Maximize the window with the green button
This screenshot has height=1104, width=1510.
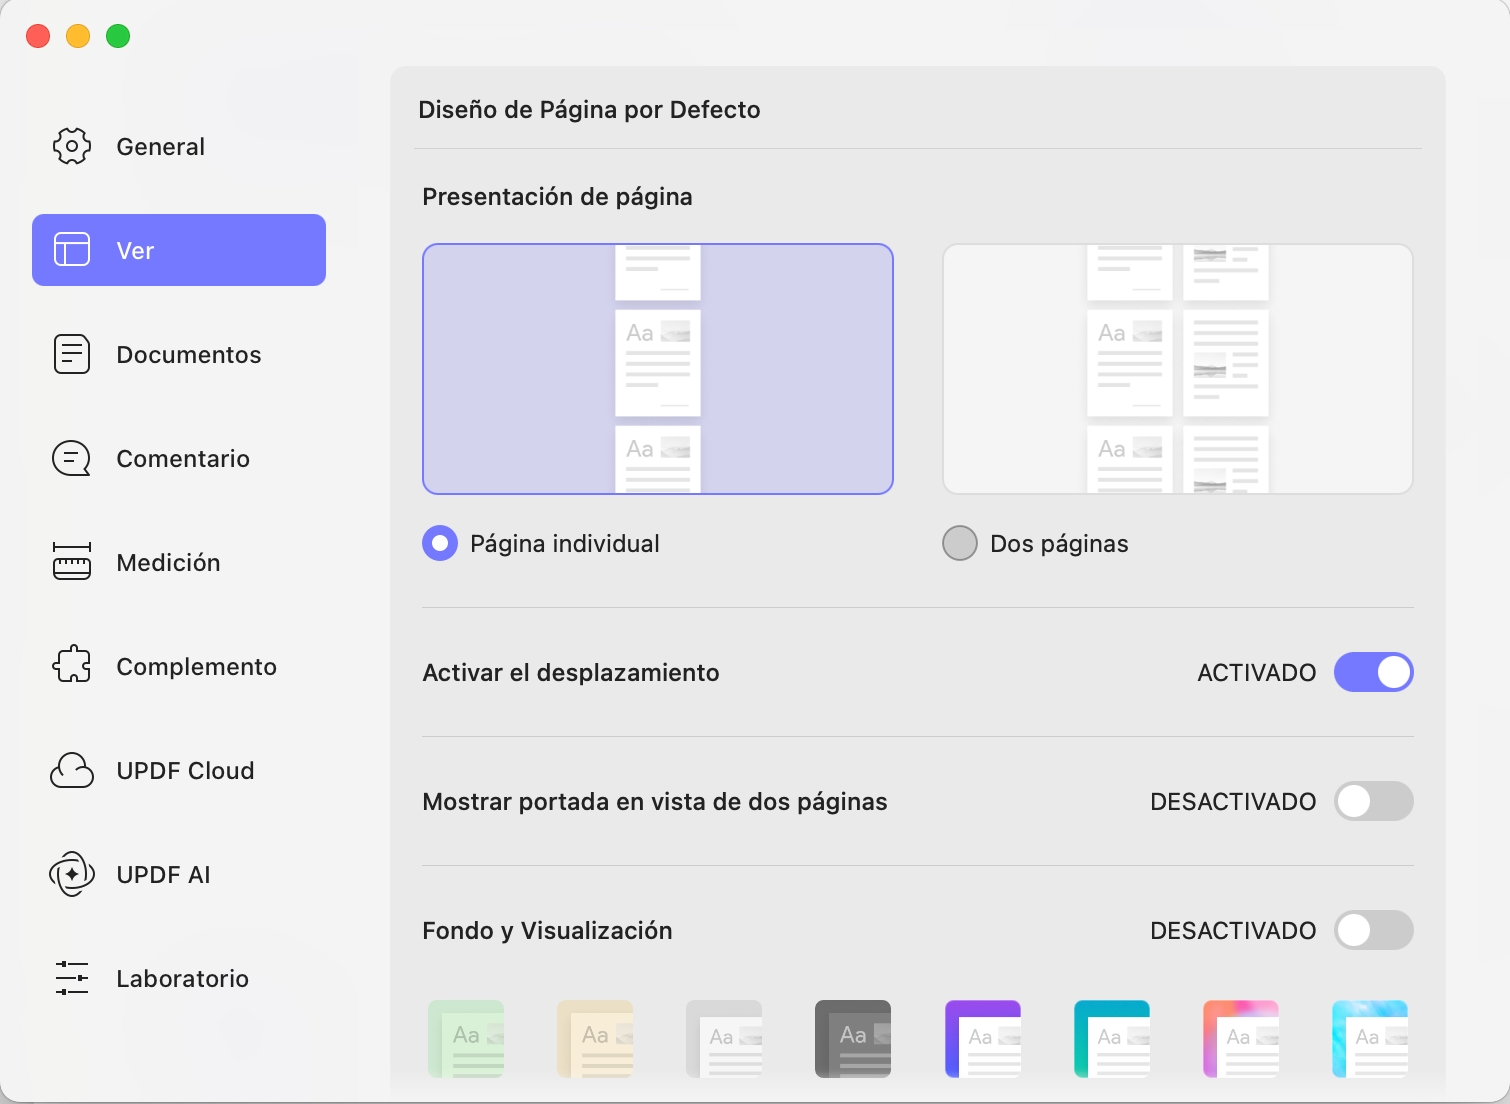[118, 36]
